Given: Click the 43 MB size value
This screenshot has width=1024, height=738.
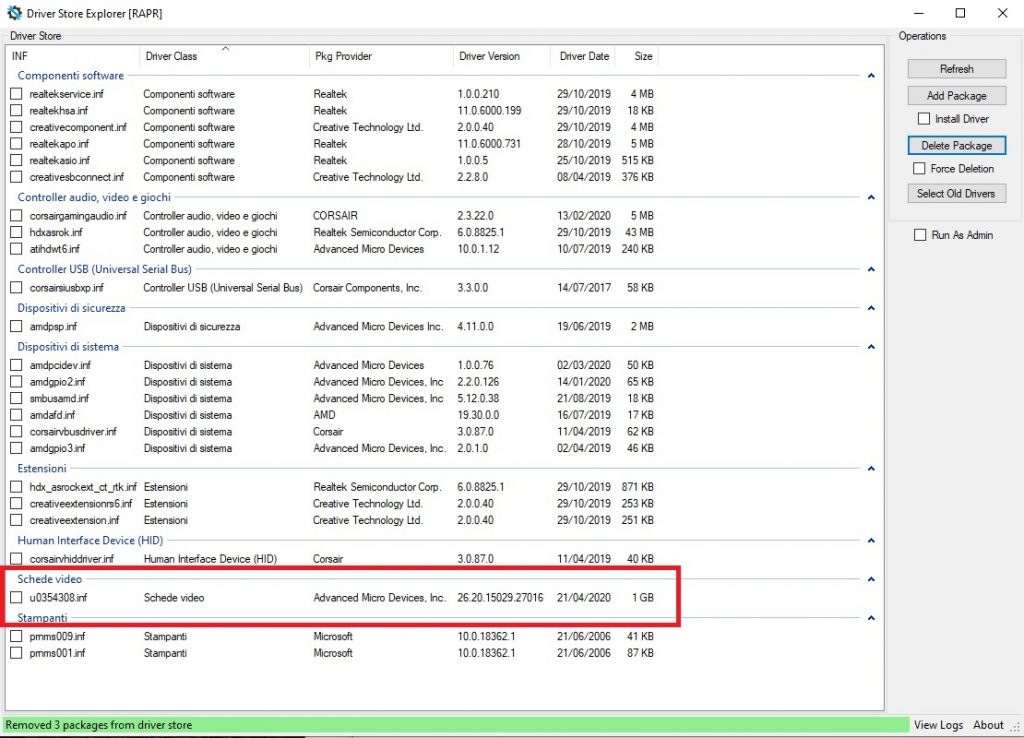Looking at the screenshot, I should pos(639,233).
